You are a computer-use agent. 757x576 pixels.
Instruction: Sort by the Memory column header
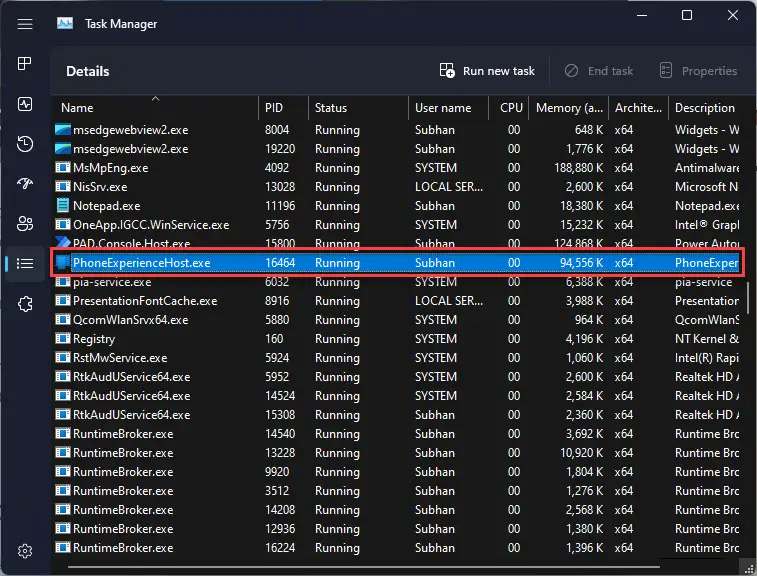(x=569, y=108)
